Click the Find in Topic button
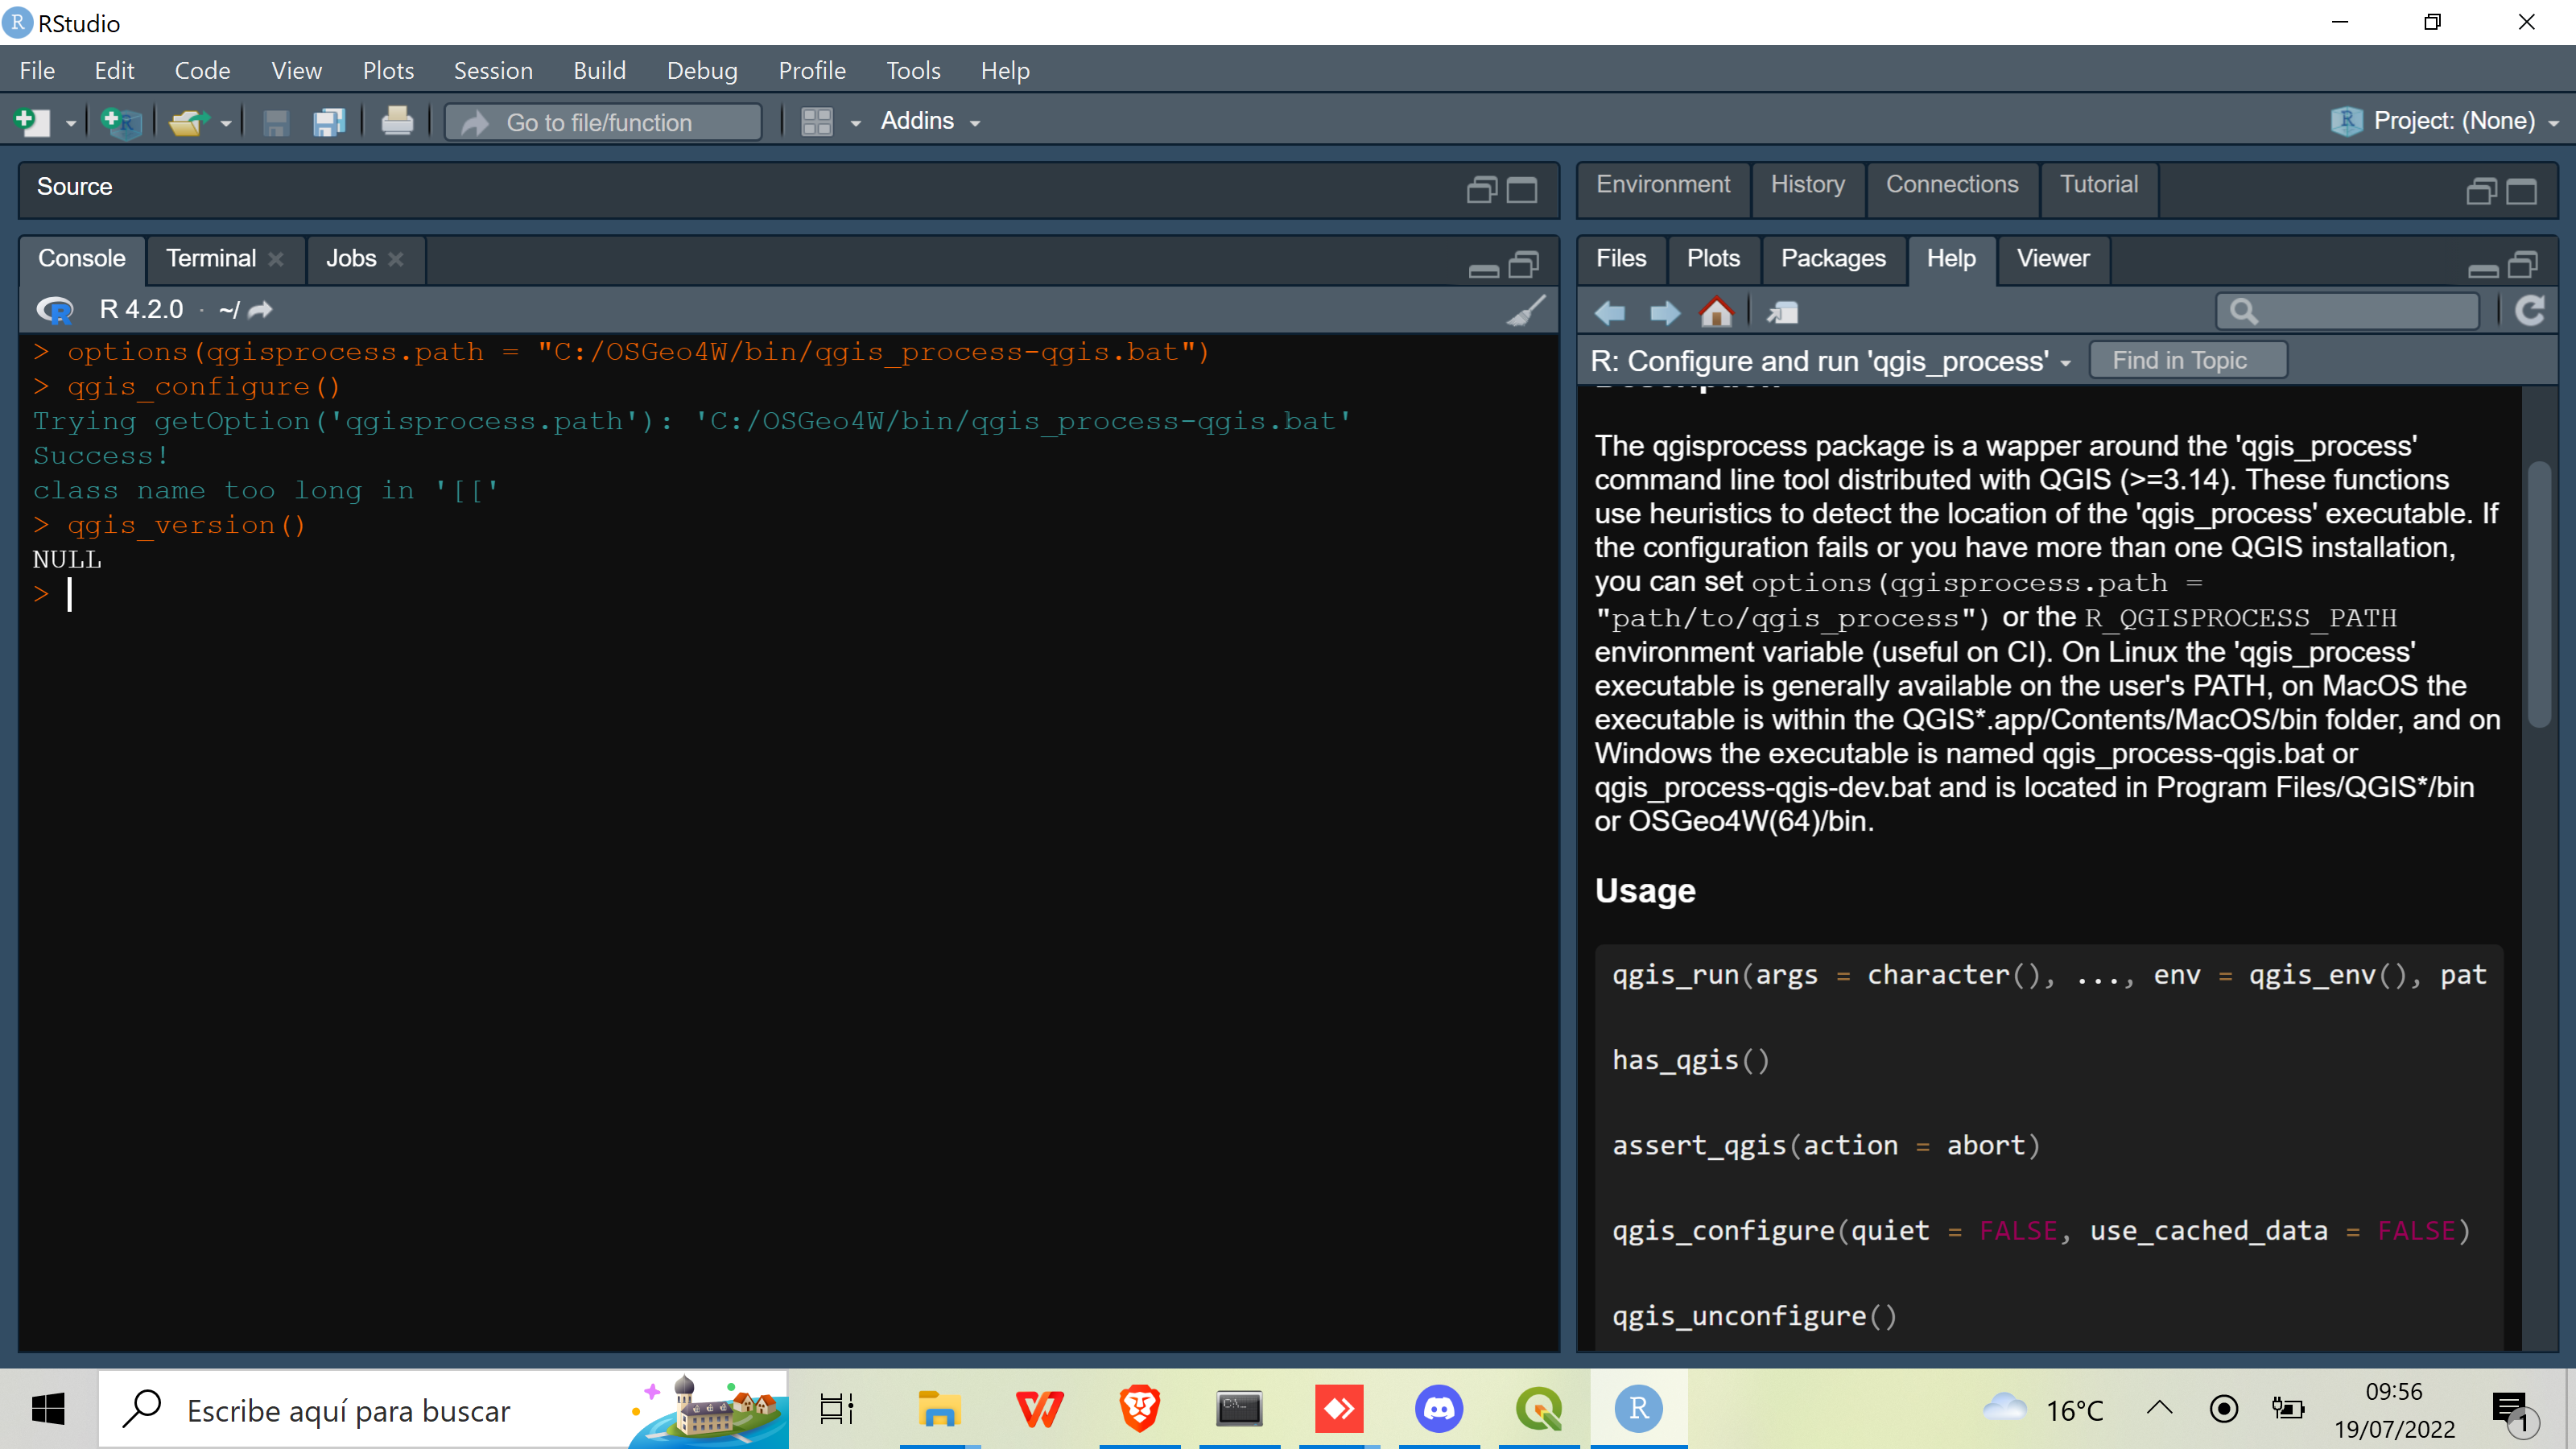The height and width of the screenshot is (1449, 2576). 2188,359
